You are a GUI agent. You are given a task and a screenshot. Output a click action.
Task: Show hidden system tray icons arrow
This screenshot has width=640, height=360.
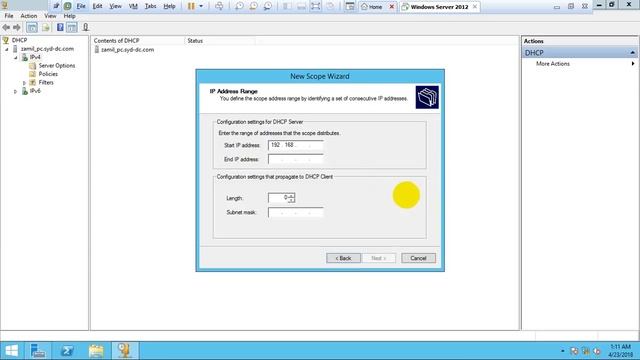click(x=562, y=351)
